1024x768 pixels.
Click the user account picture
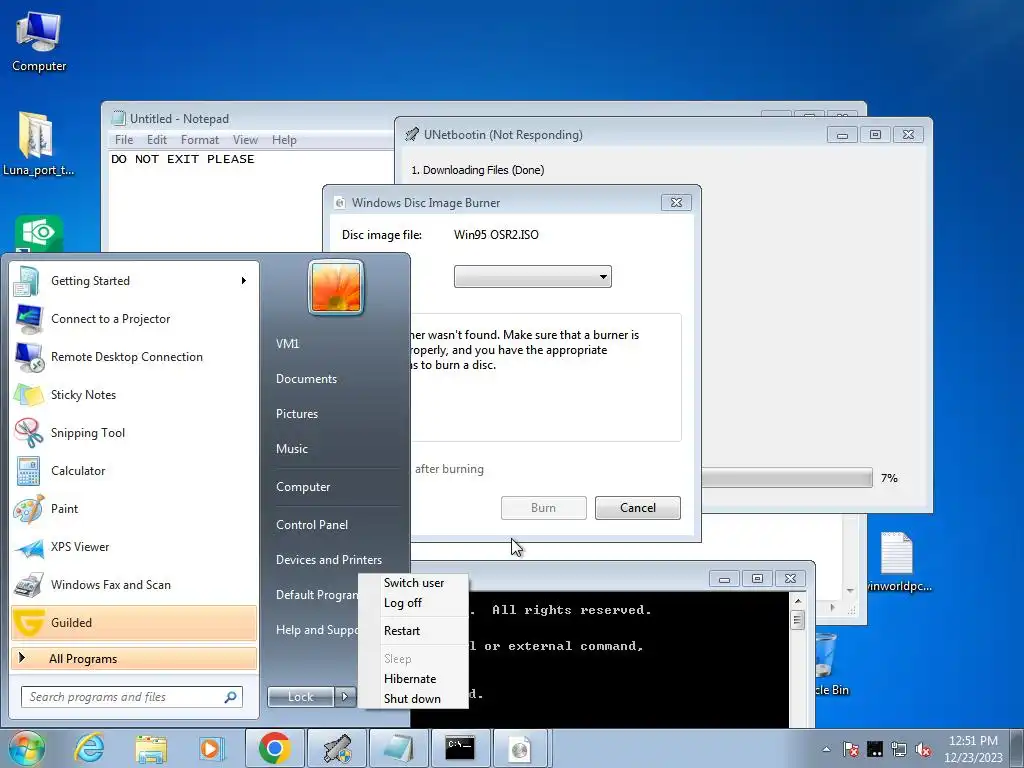[x=336, y=287]
